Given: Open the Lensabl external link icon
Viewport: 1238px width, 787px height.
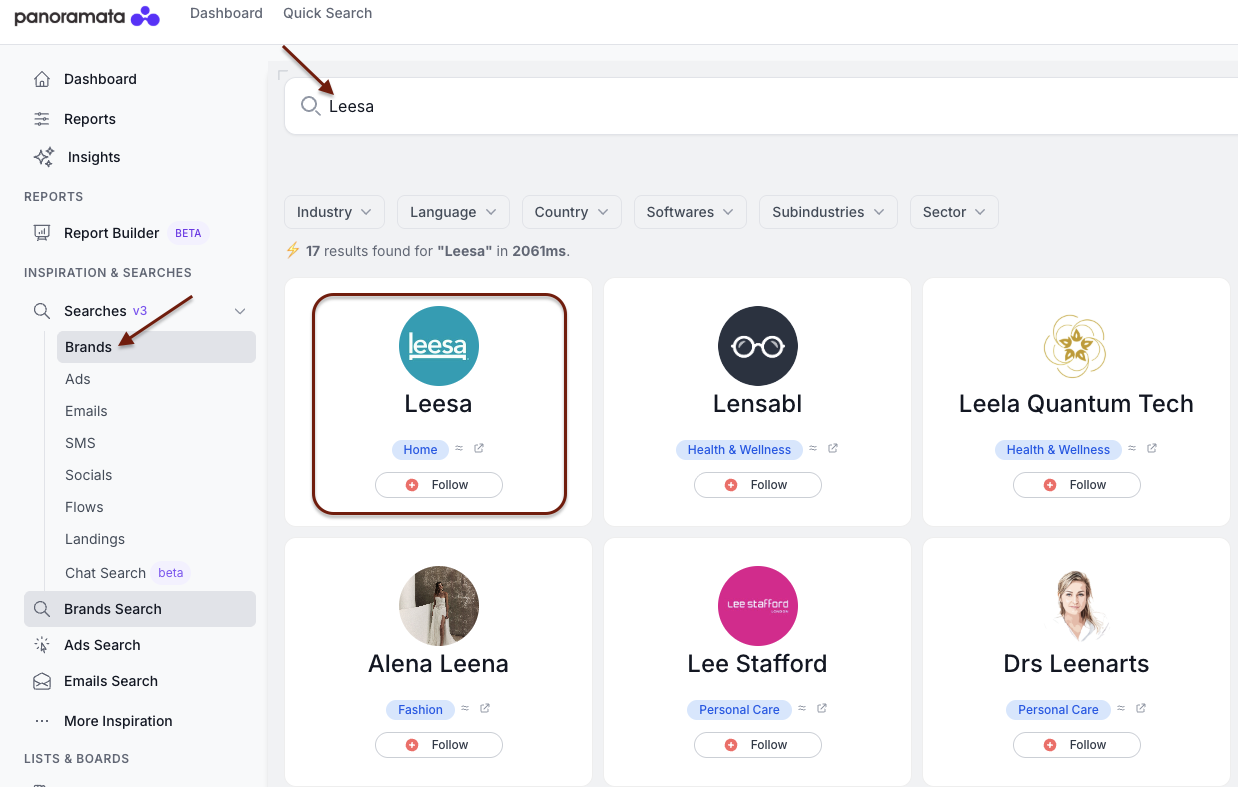Looking at the screenshot, I should 833,448.
